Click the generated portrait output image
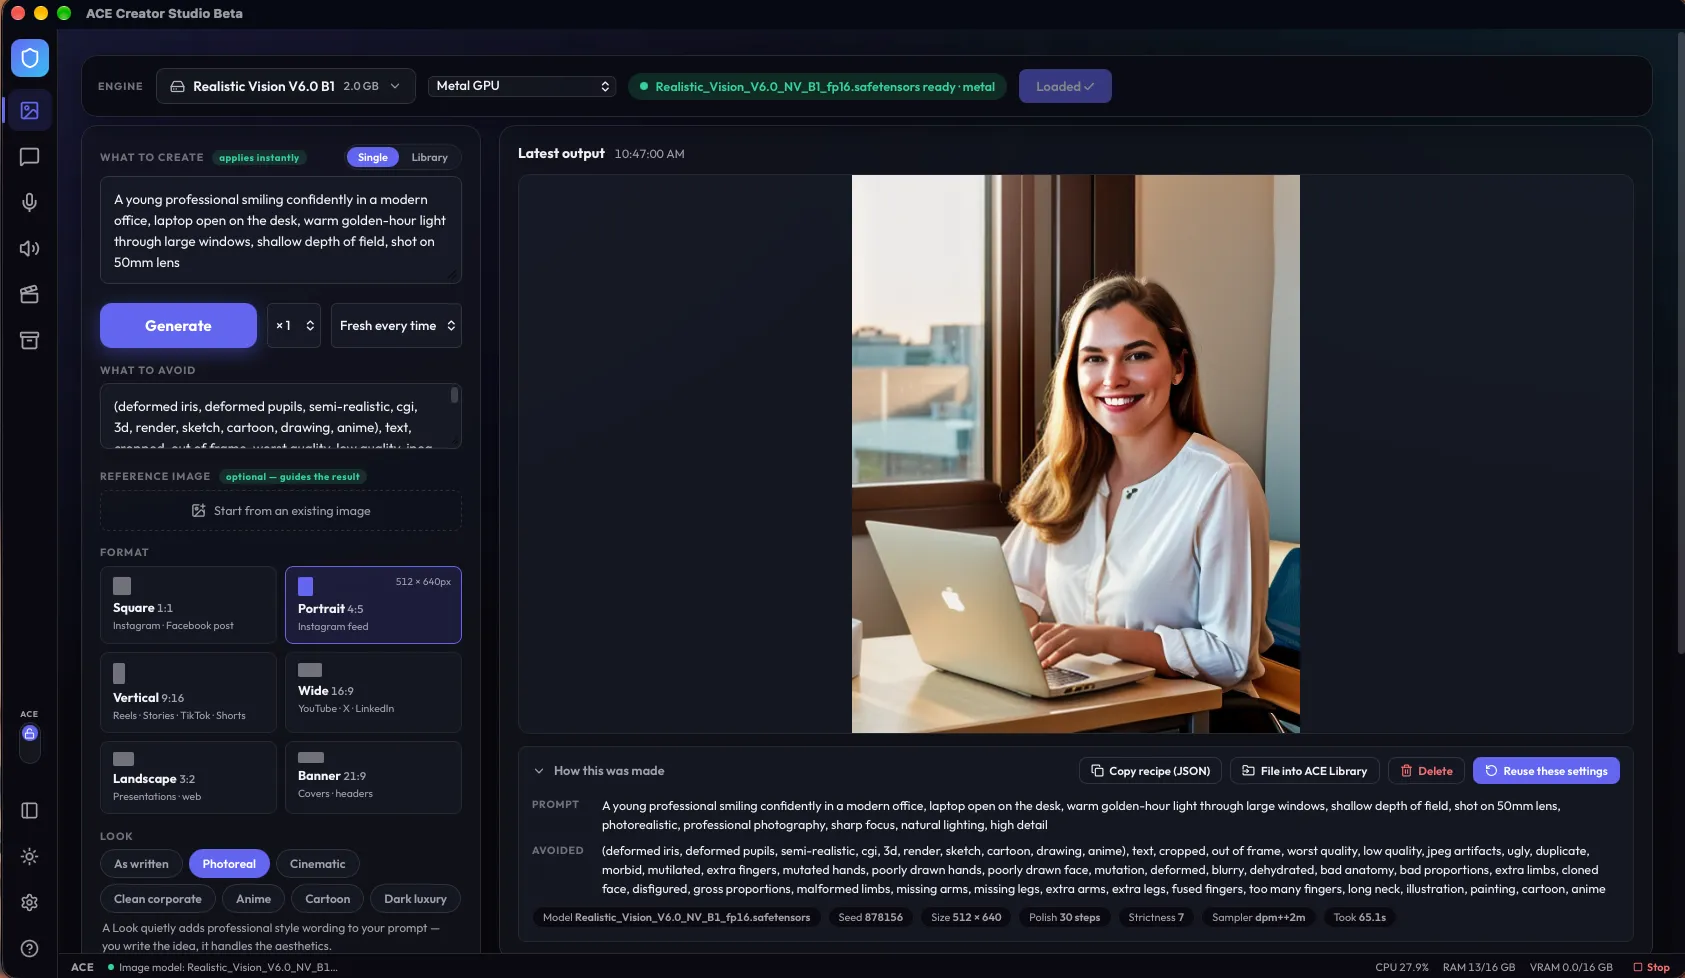 pos(1076,454)
